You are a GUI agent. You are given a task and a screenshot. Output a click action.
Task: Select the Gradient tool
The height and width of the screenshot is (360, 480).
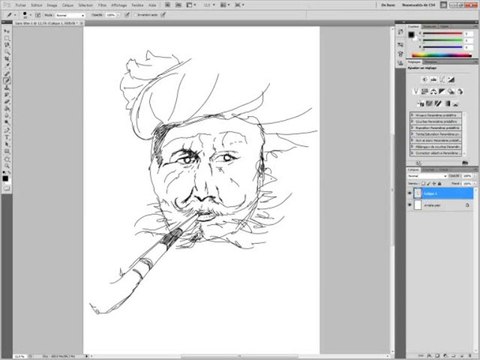coord(6,109)
